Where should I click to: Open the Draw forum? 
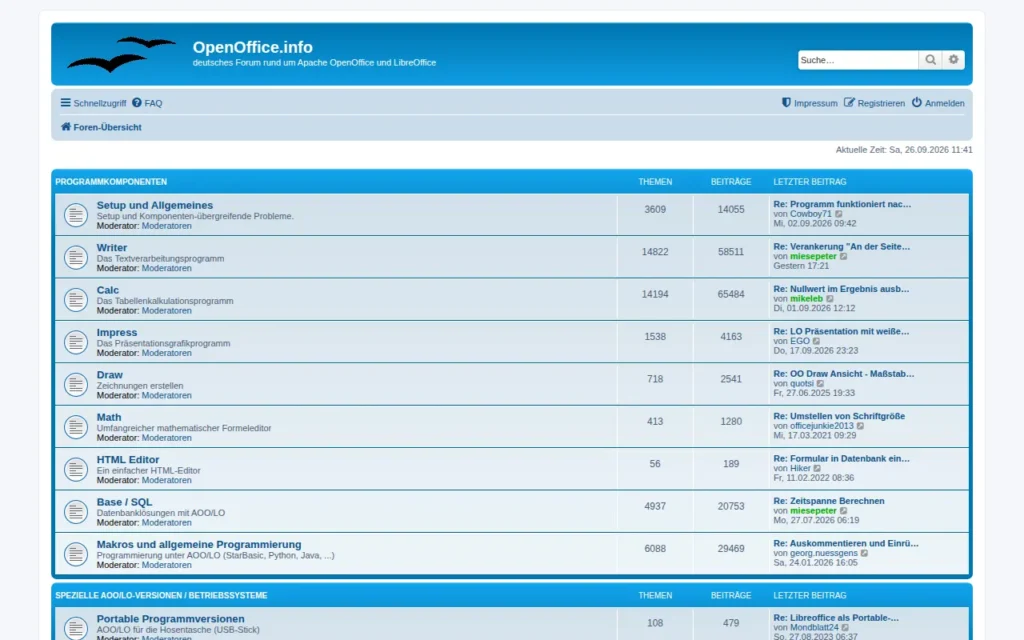point(110,375)
